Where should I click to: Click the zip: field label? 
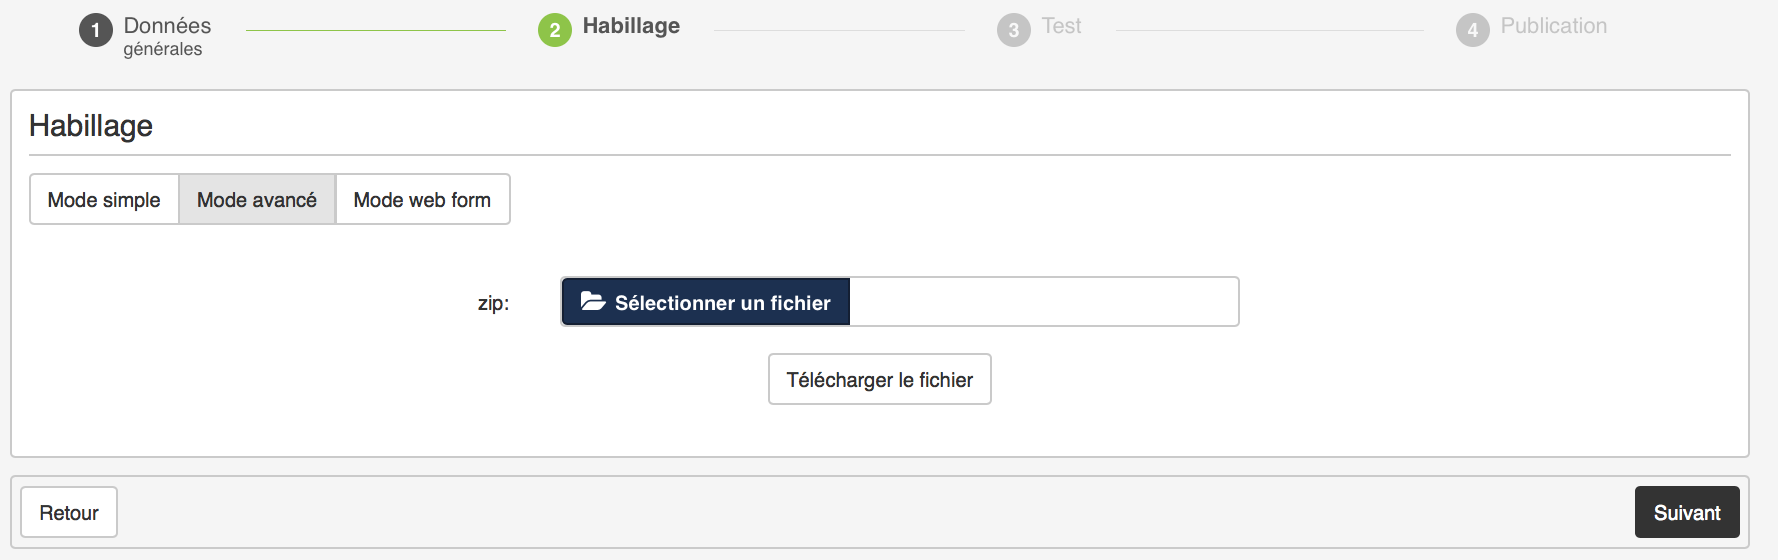(x=493, y=303)
